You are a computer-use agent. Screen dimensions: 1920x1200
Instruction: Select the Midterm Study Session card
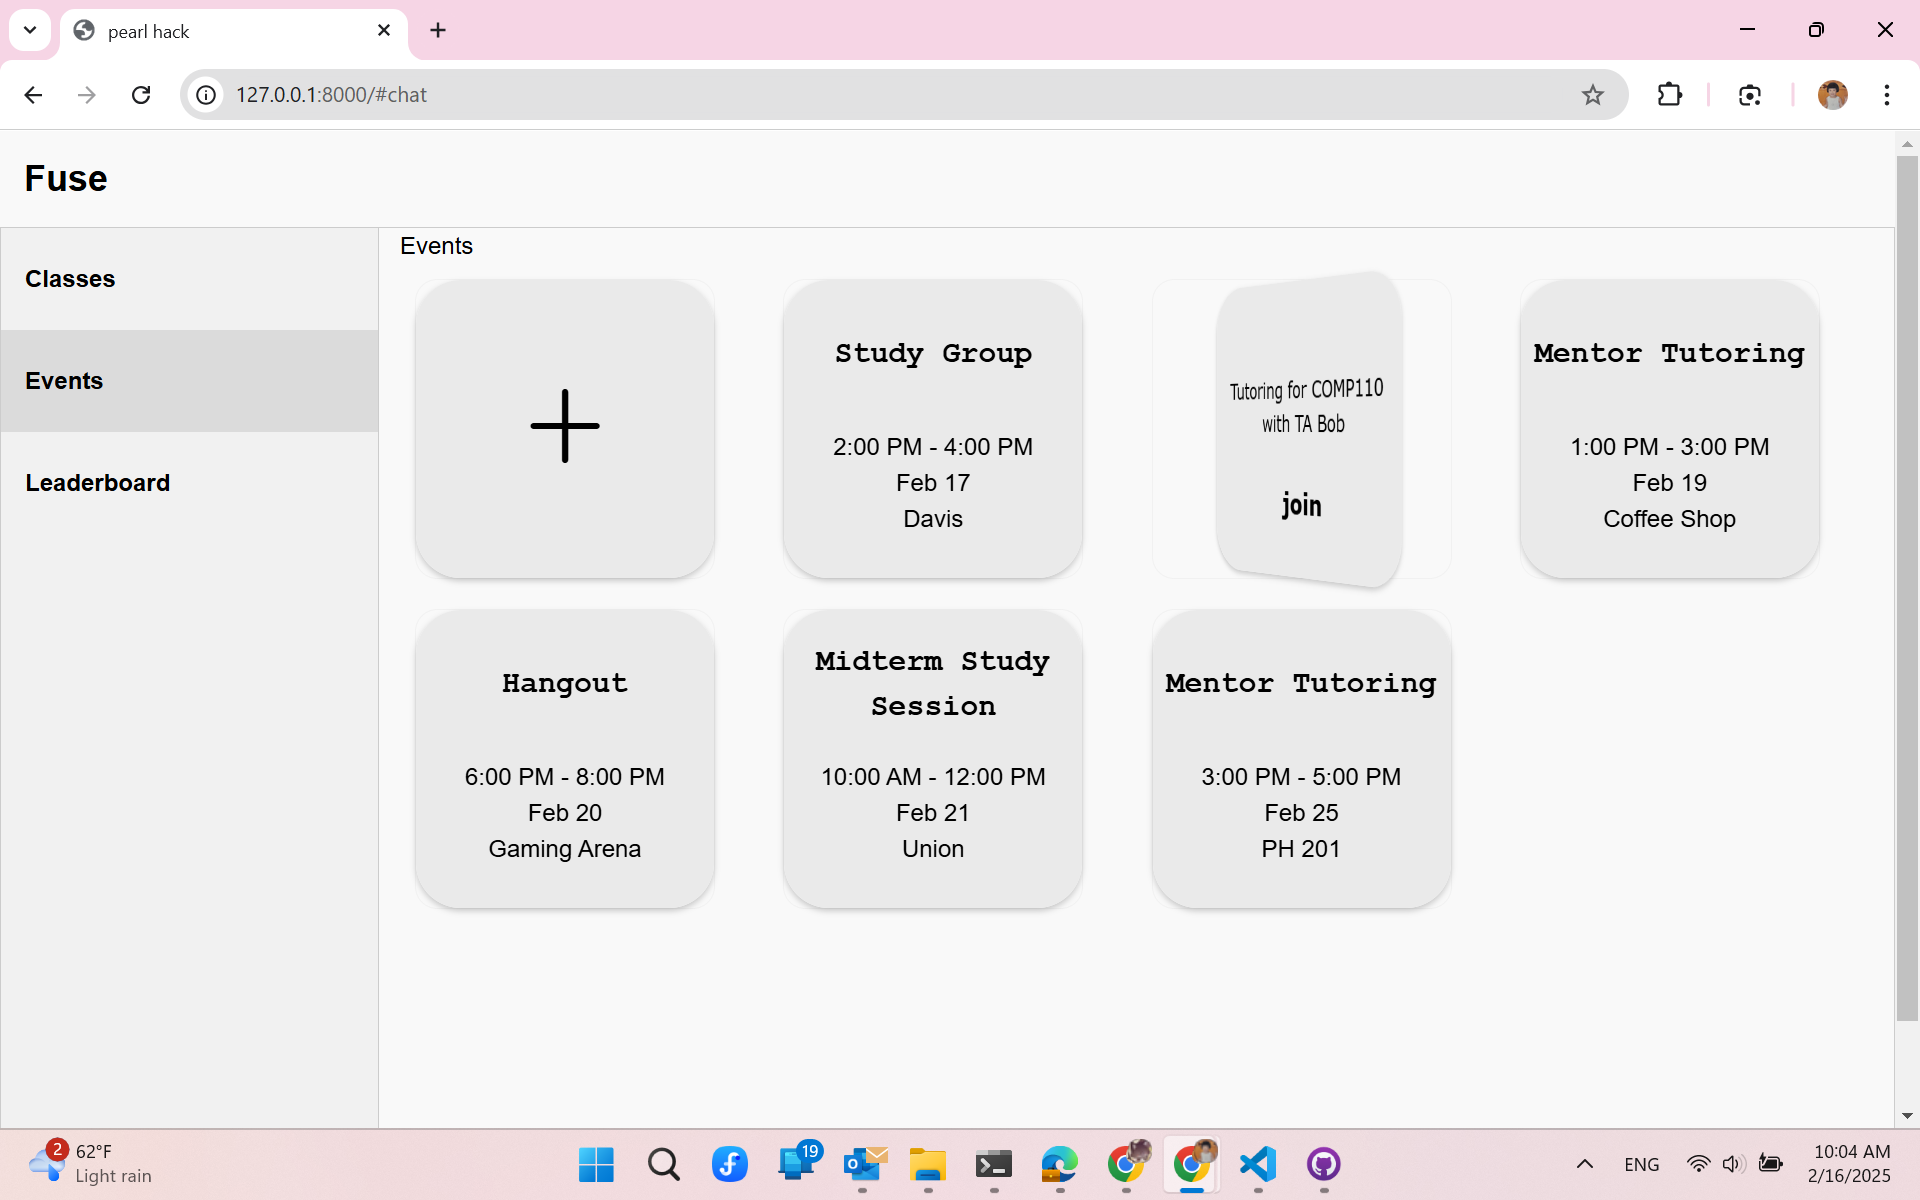pos(932,760)
